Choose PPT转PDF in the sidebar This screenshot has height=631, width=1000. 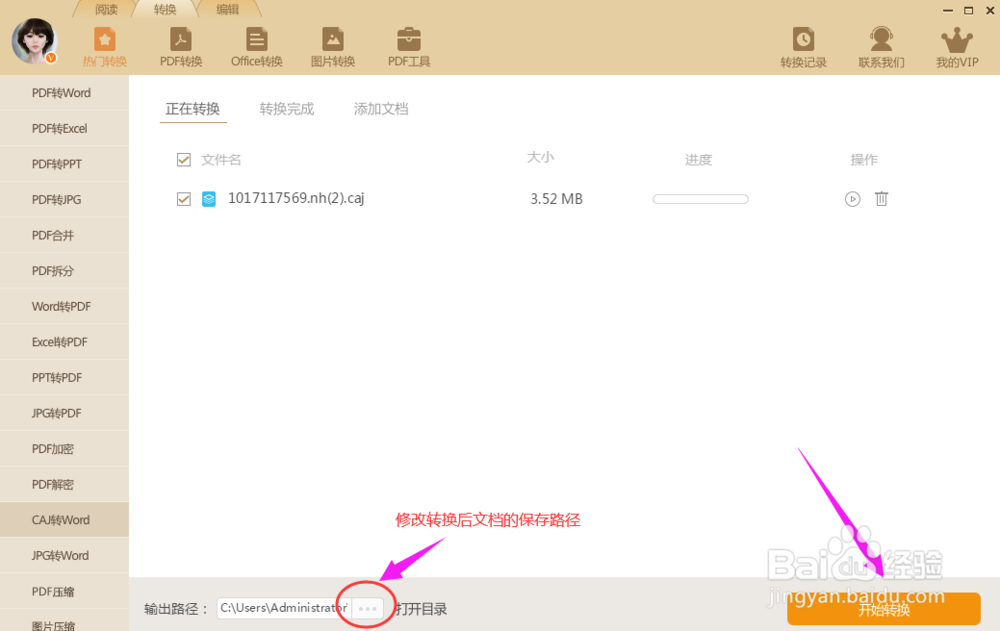(x=64, y=378)
